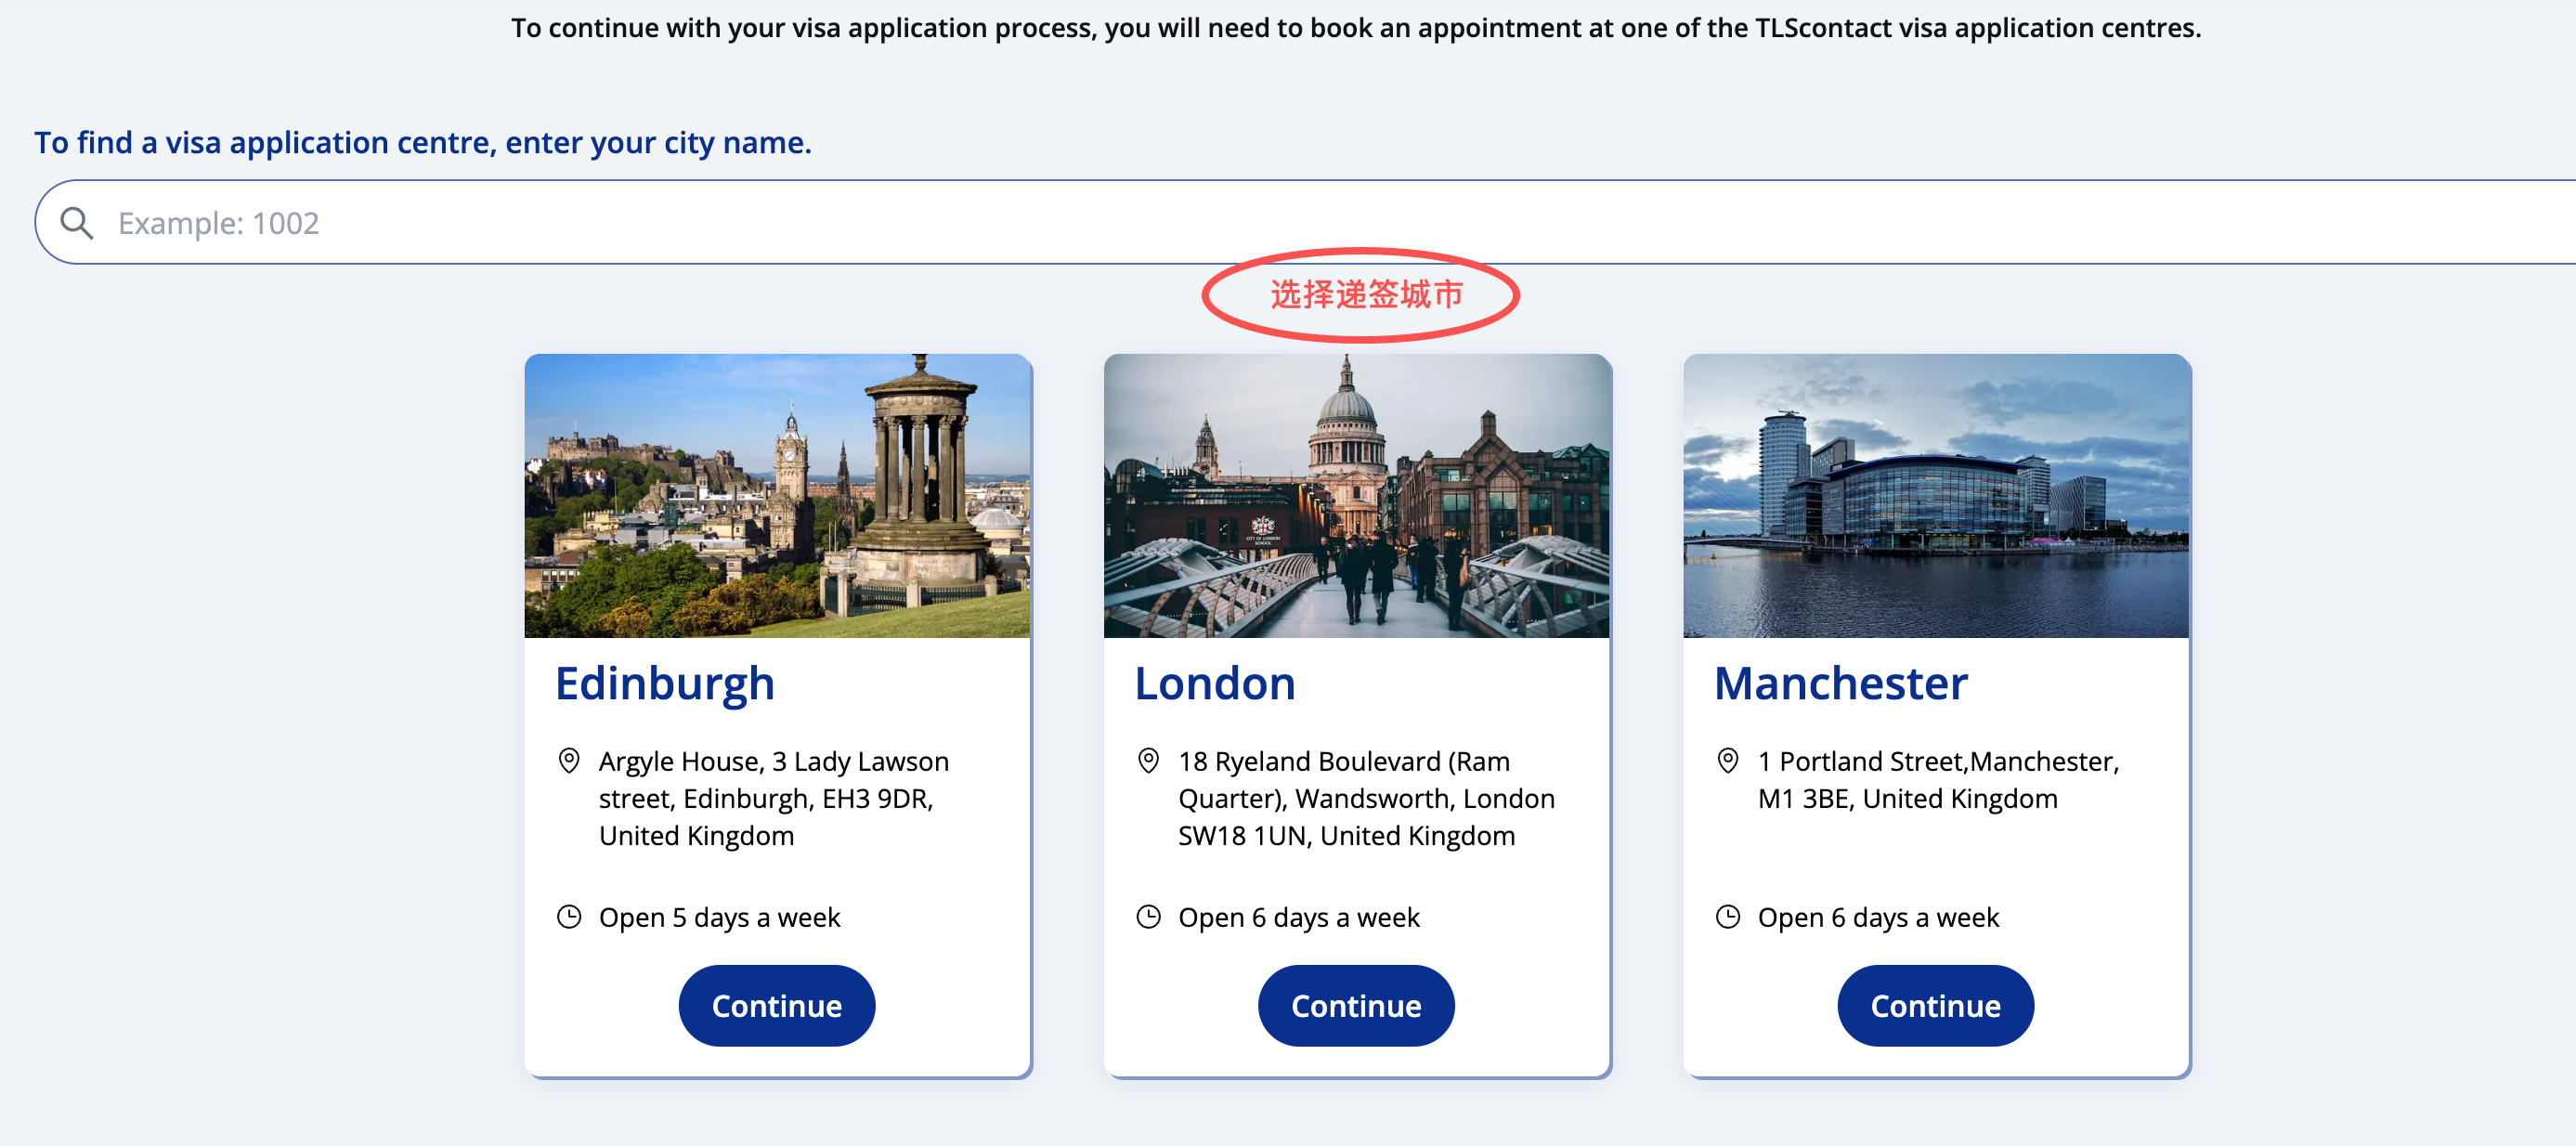This screenshot has height=1146, width=2576.
Task: Click the London address location pin icon
Action: click(1148, 761)
